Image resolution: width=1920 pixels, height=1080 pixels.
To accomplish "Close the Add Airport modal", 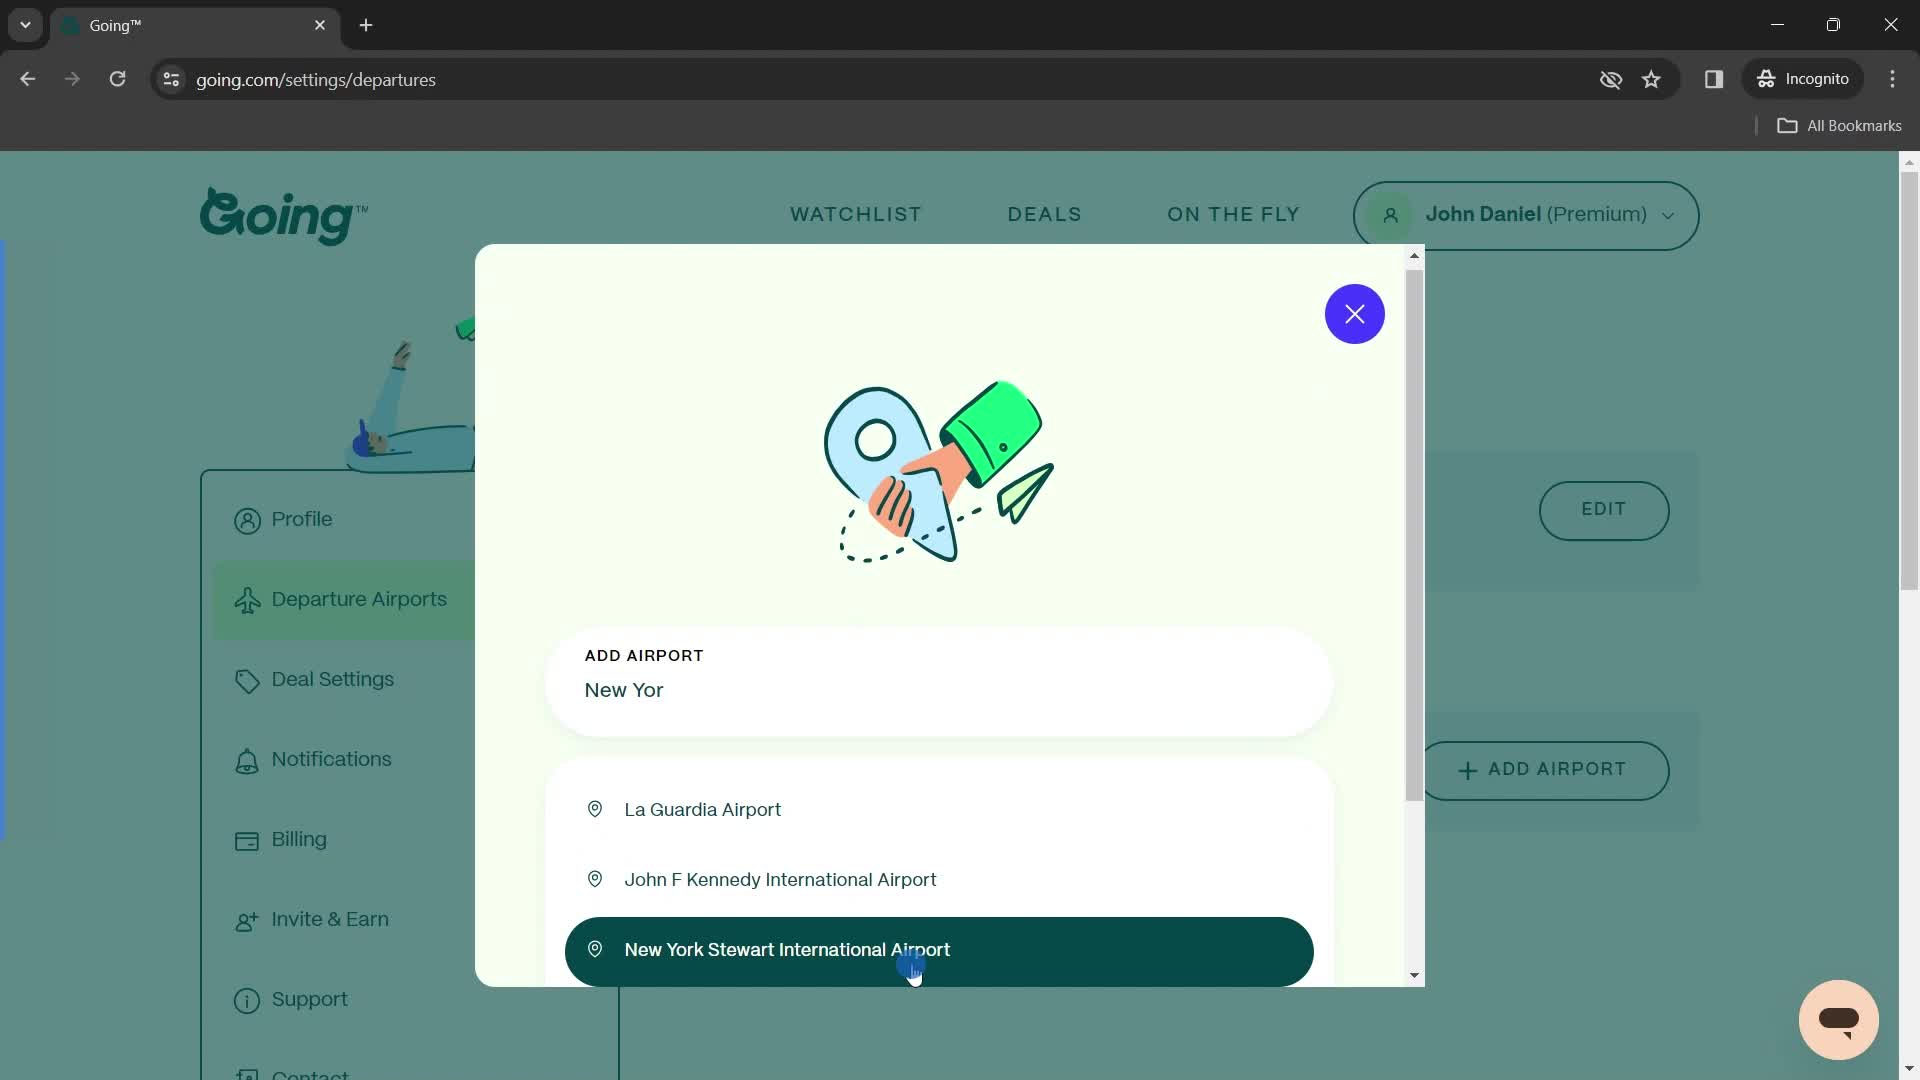I will [x=1354, y=314].
